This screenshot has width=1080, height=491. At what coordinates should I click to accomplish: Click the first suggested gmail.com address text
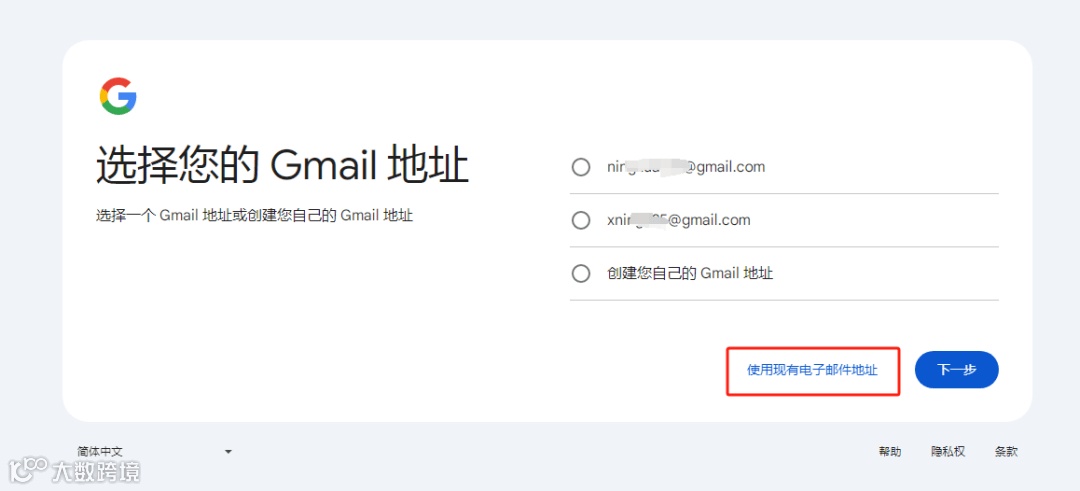coord(685,167)
